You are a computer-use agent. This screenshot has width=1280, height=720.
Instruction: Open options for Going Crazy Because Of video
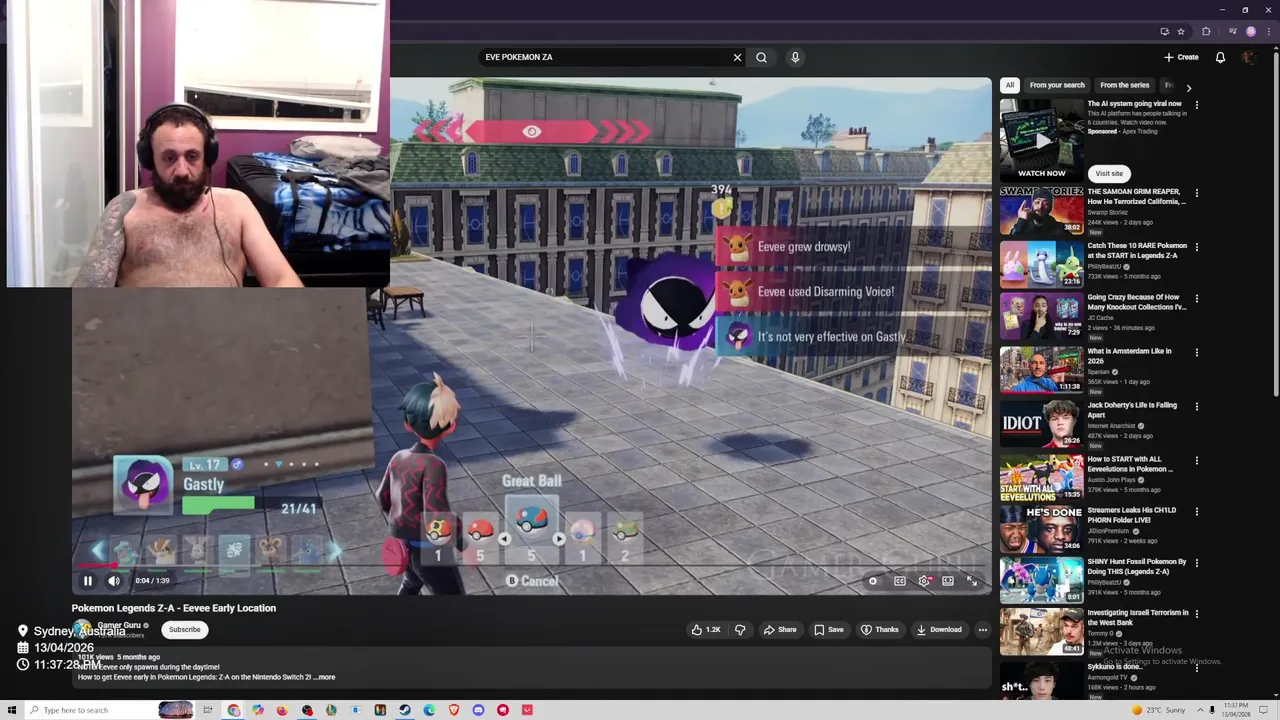pyautogui.click(x=1196, y=298)
